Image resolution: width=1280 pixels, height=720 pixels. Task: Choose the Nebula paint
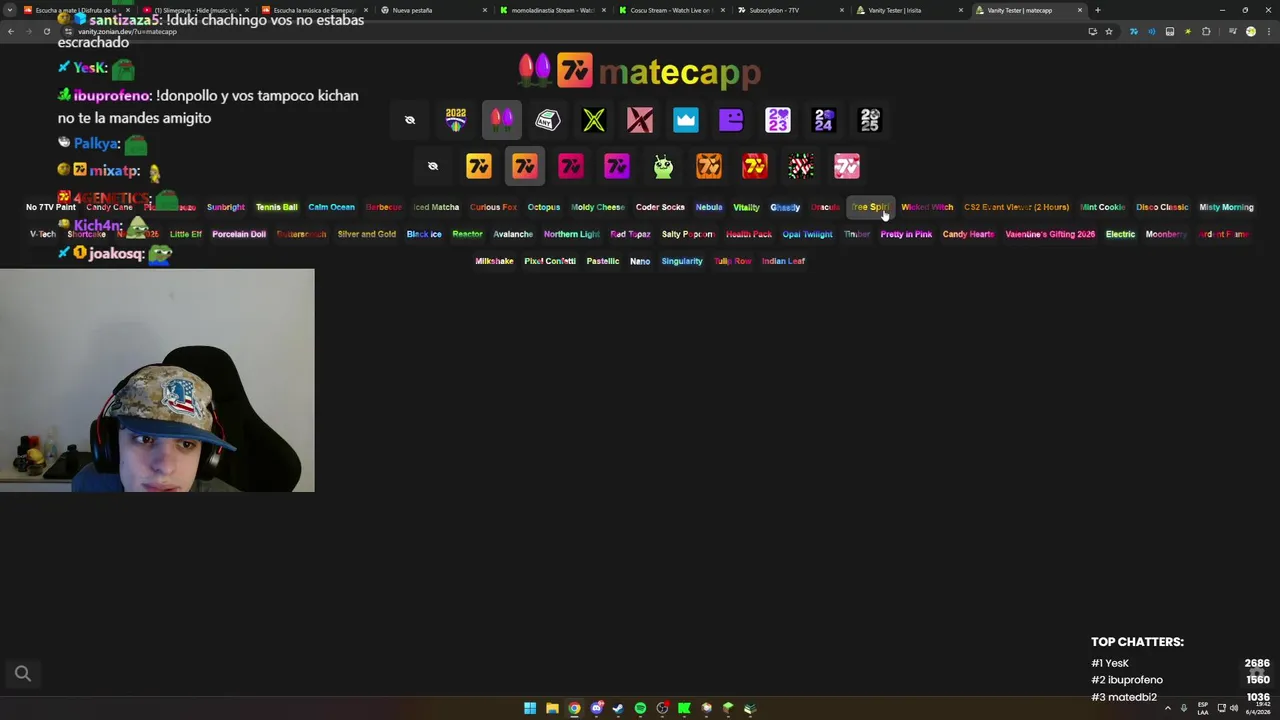(709, 207)
